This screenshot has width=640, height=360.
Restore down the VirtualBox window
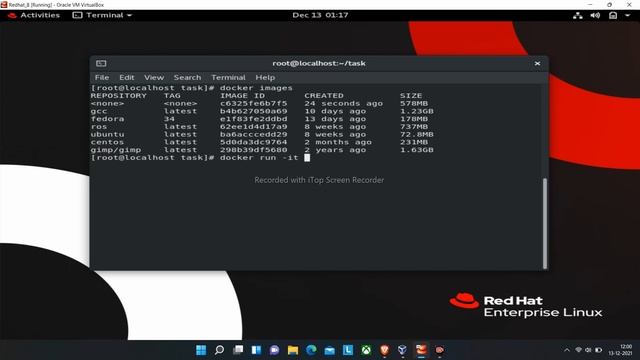(609, 4)
